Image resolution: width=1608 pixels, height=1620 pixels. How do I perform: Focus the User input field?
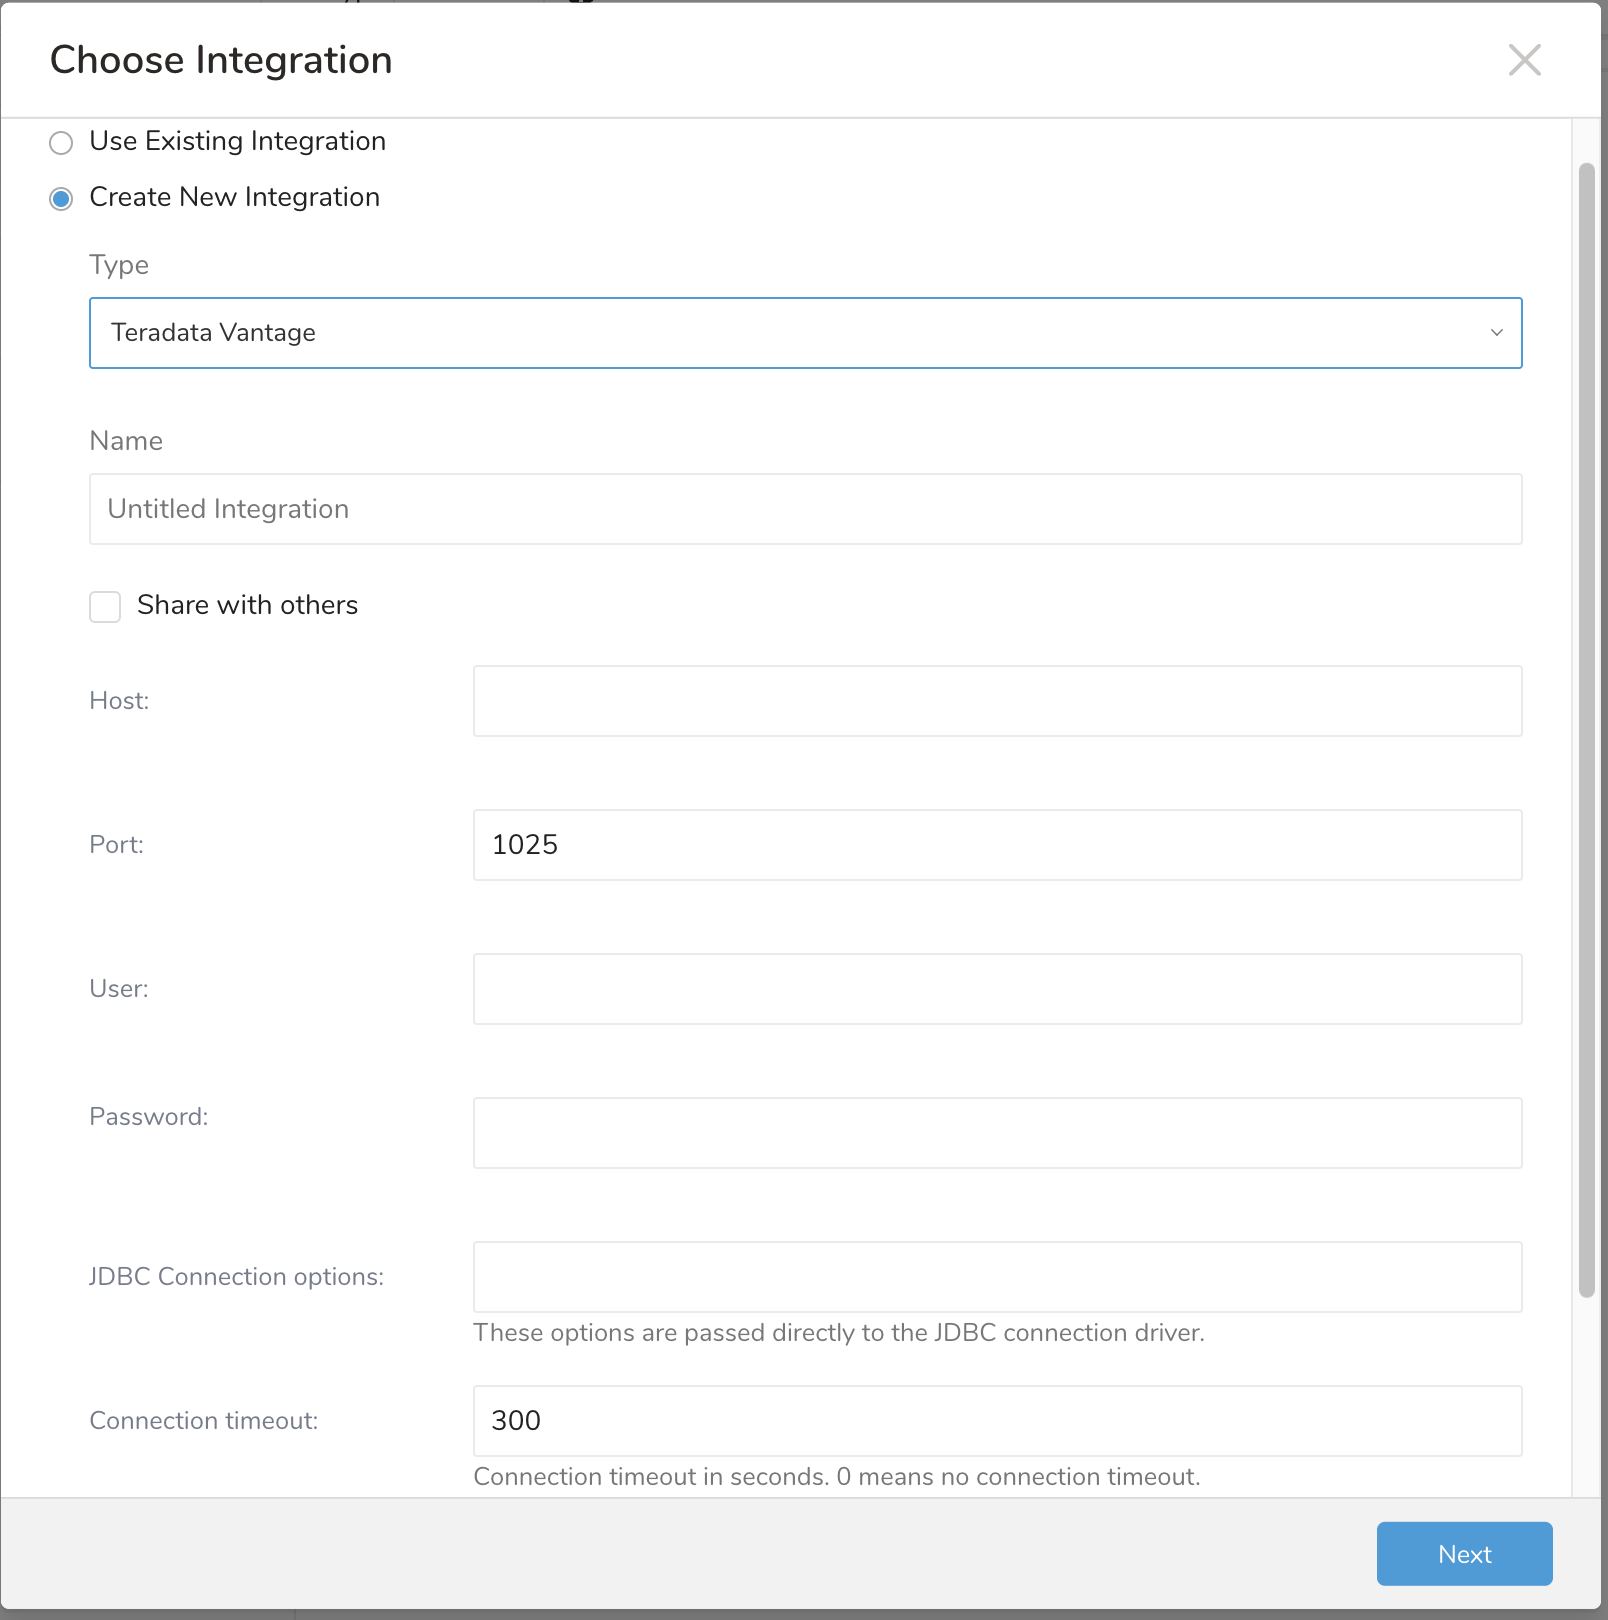pyautogui.click(x=997, y=989)
